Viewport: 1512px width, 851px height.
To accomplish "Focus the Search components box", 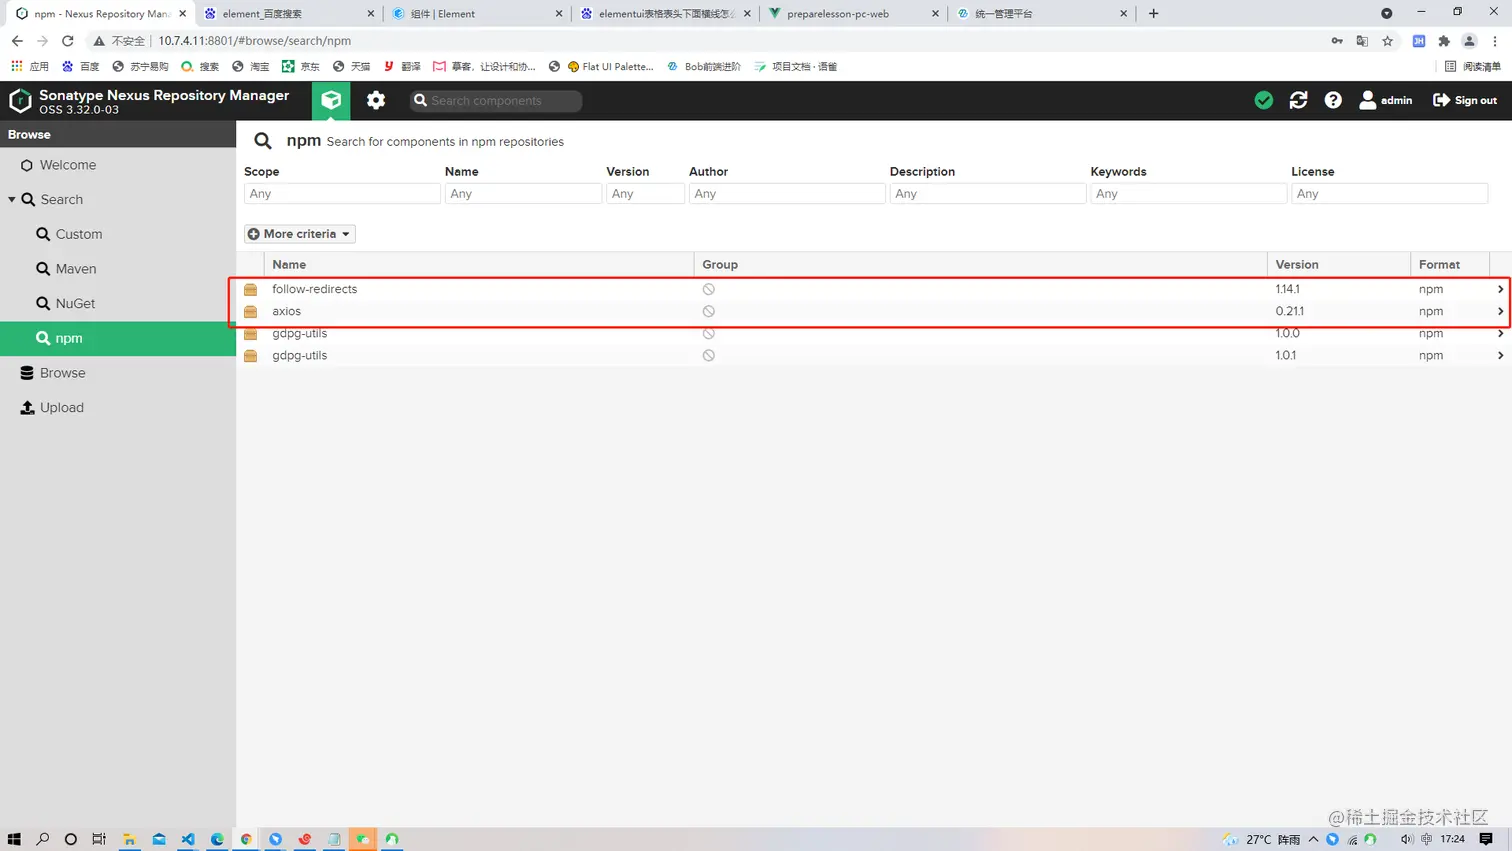I will (496, 100).
